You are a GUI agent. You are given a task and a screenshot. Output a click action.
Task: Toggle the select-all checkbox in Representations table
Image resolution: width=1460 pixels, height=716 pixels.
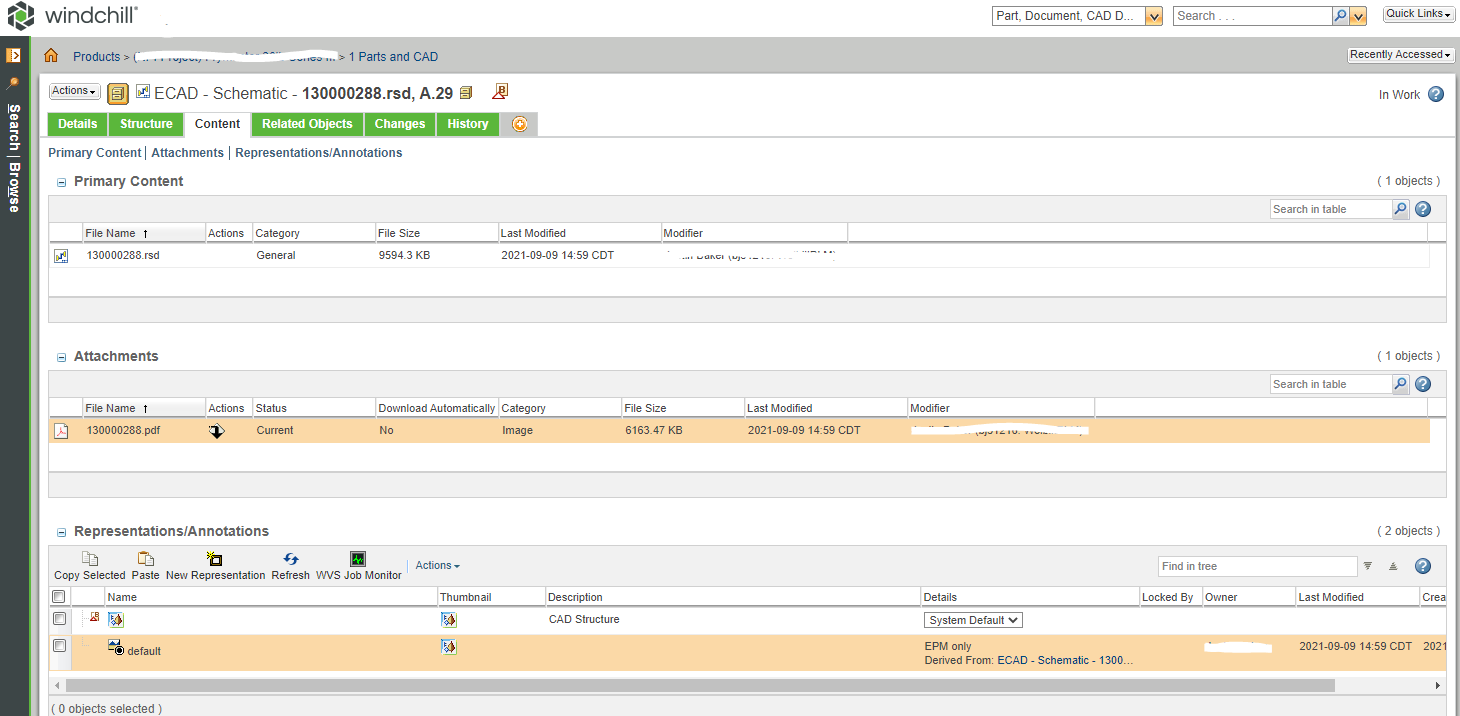[58, 596]
